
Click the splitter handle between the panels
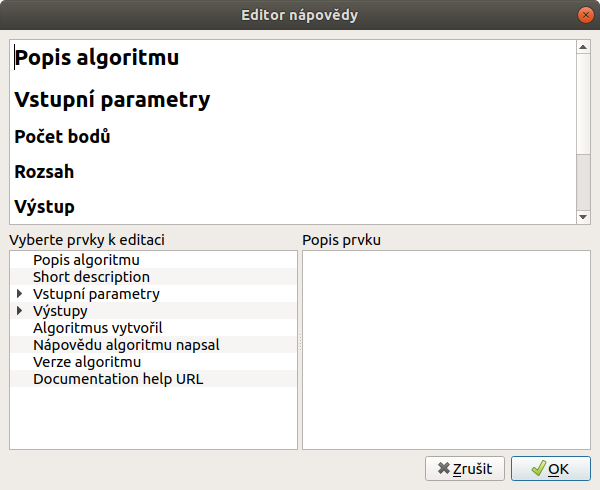click(x=300, y=342)
